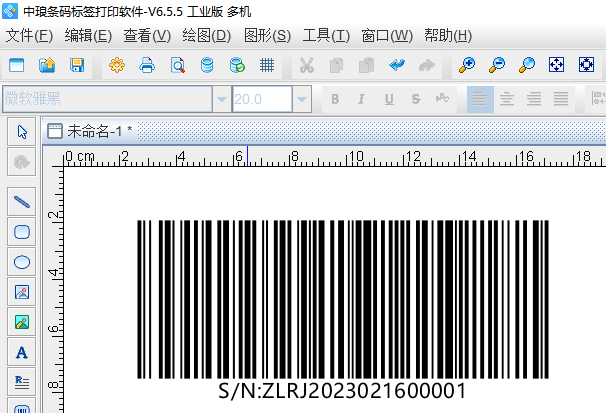
Task: Click the character spacing icon after strikethrough
Action: pos(443,99)
